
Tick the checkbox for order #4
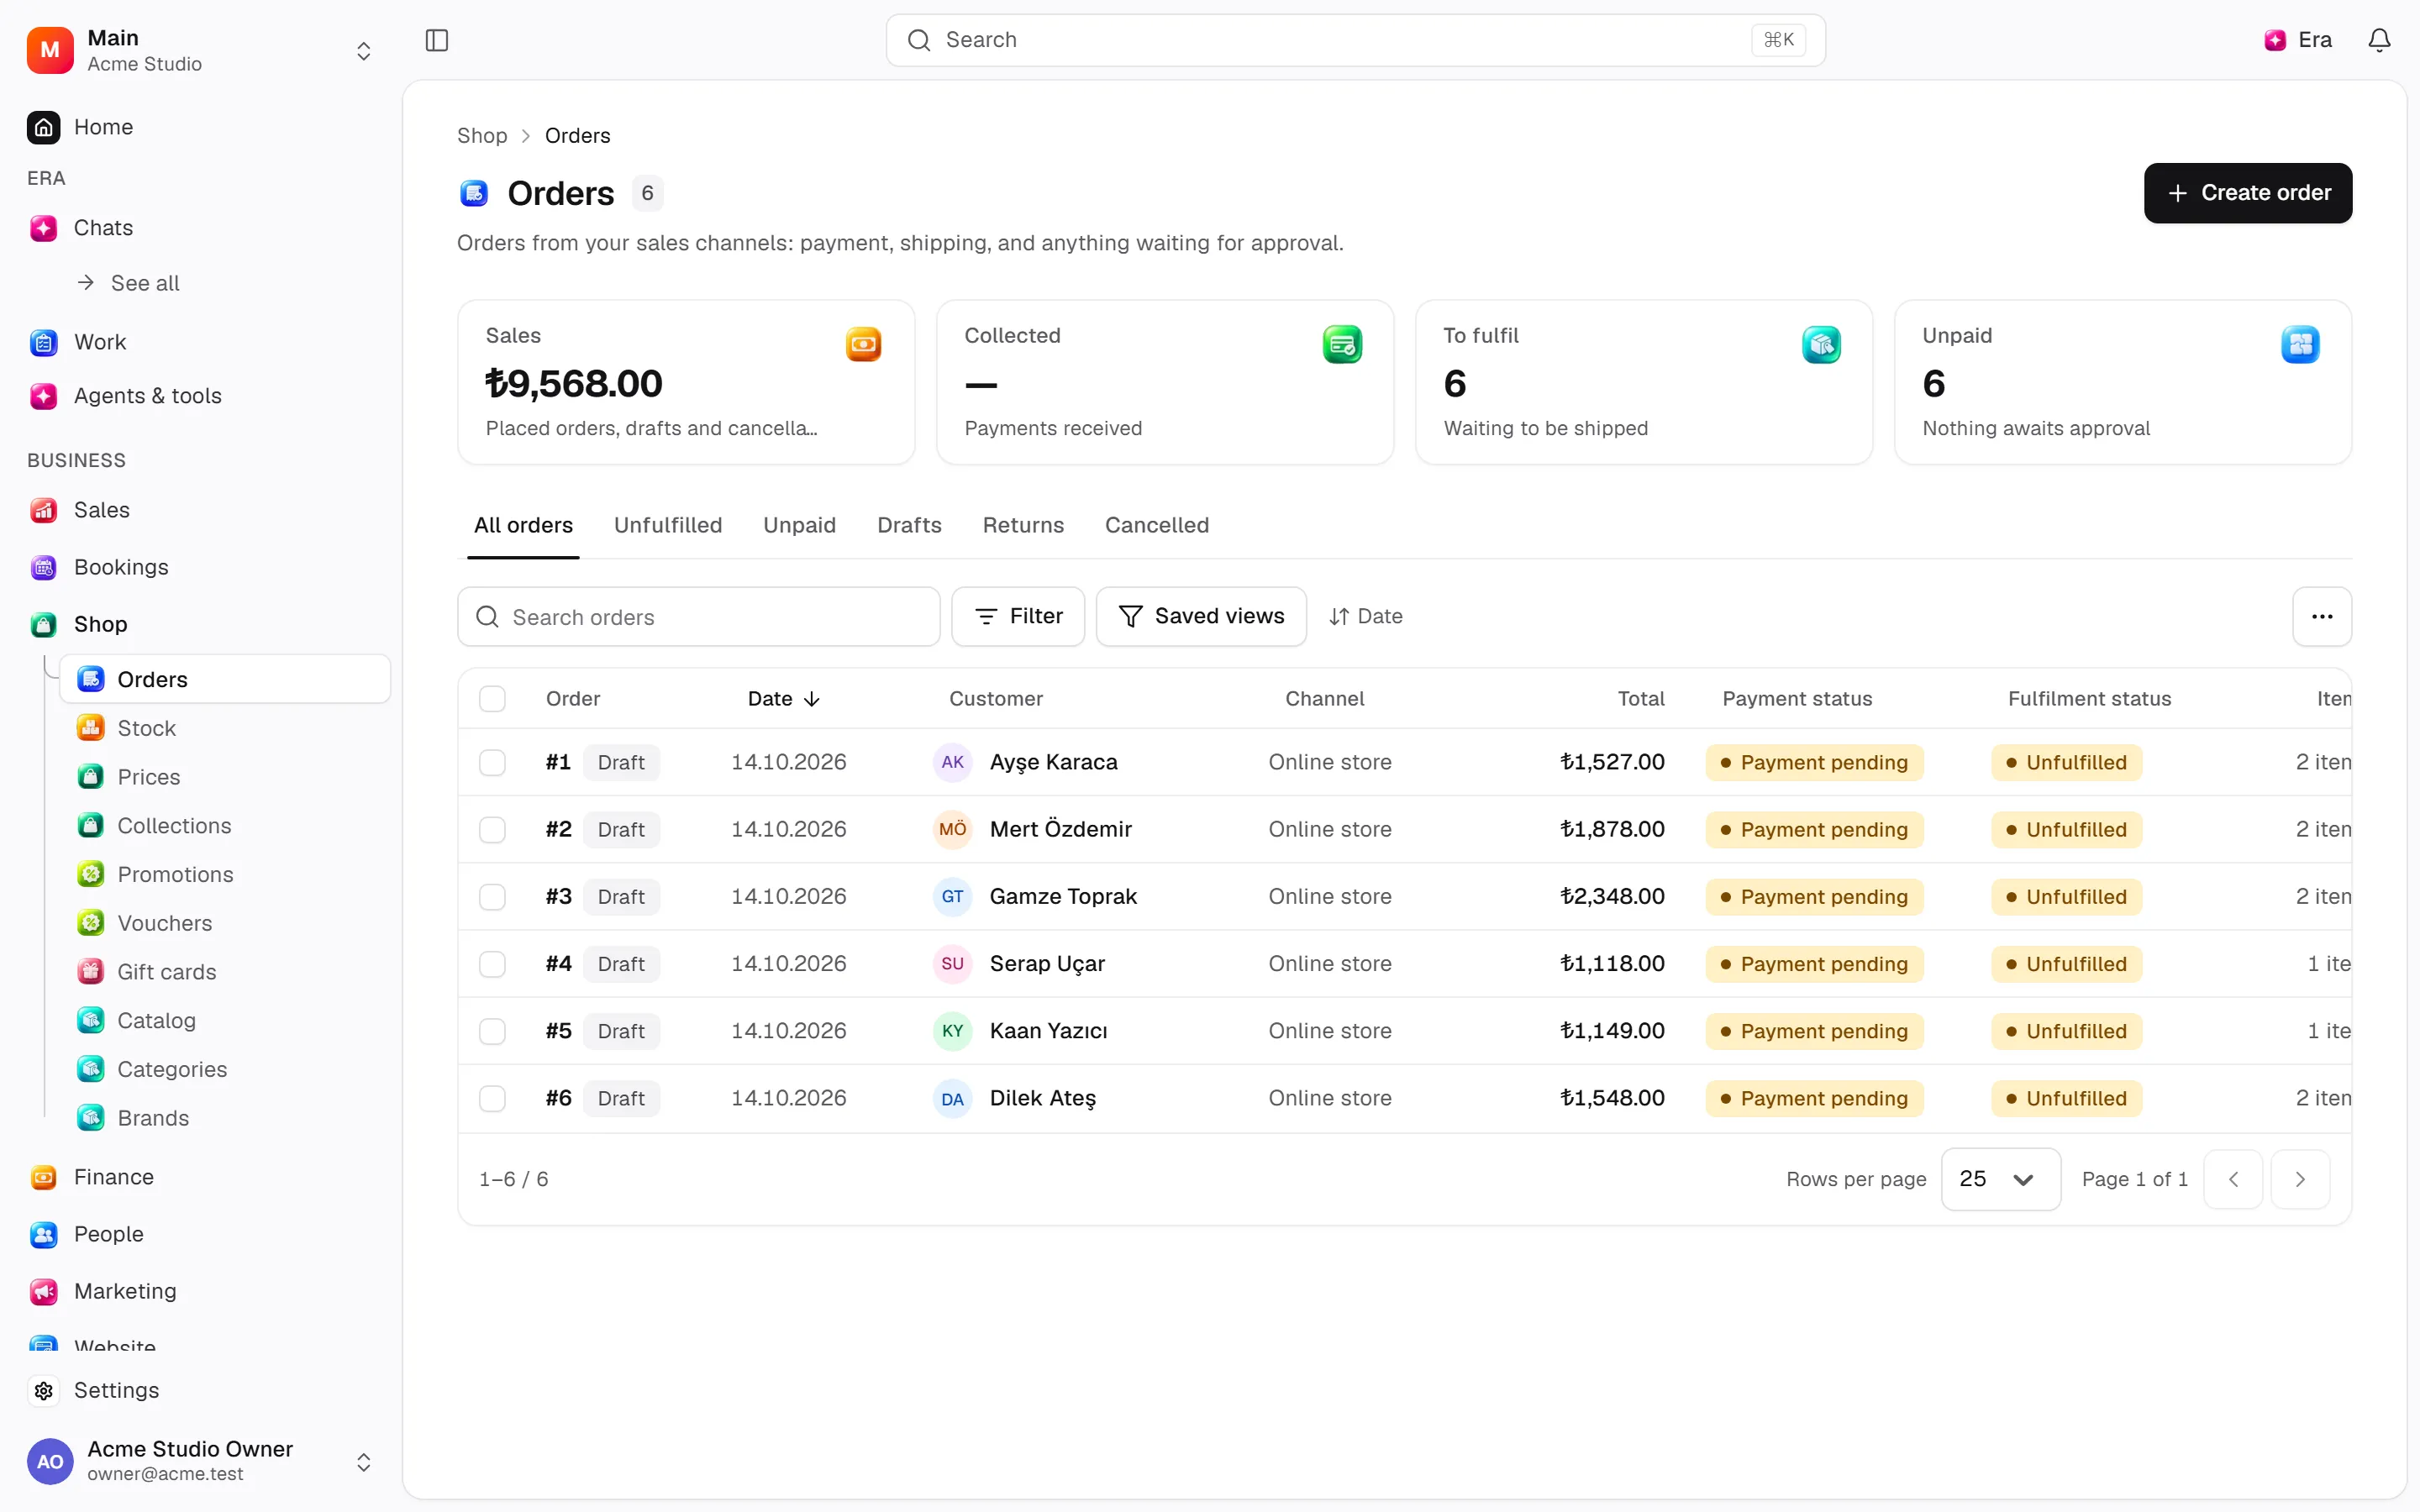pyautogui.click(x=492, y=964)
